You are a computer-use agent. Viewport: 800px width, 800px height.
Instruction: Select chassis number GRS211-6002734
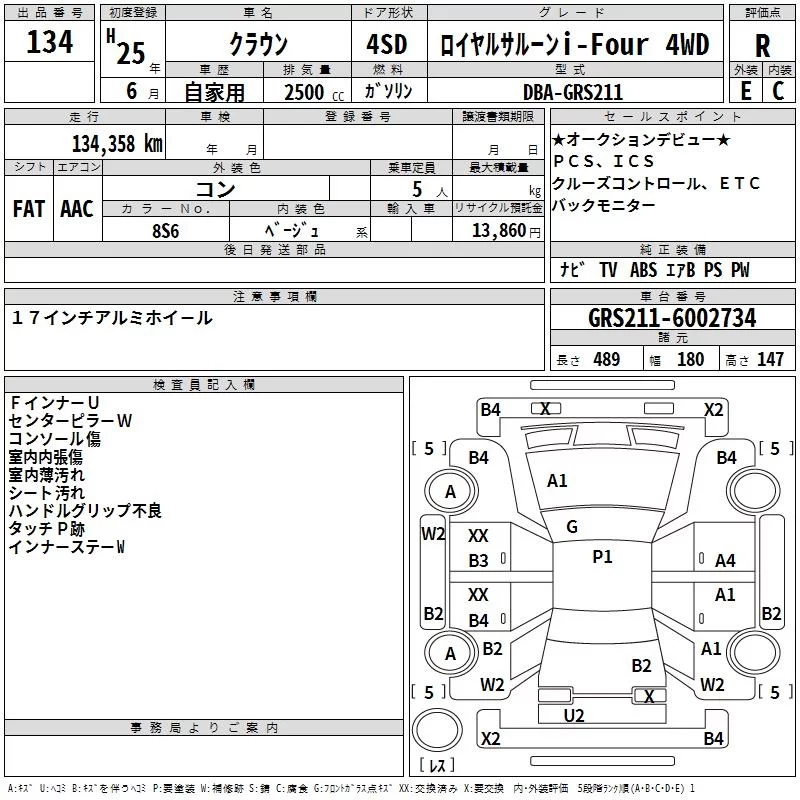(x=672, y=319)
